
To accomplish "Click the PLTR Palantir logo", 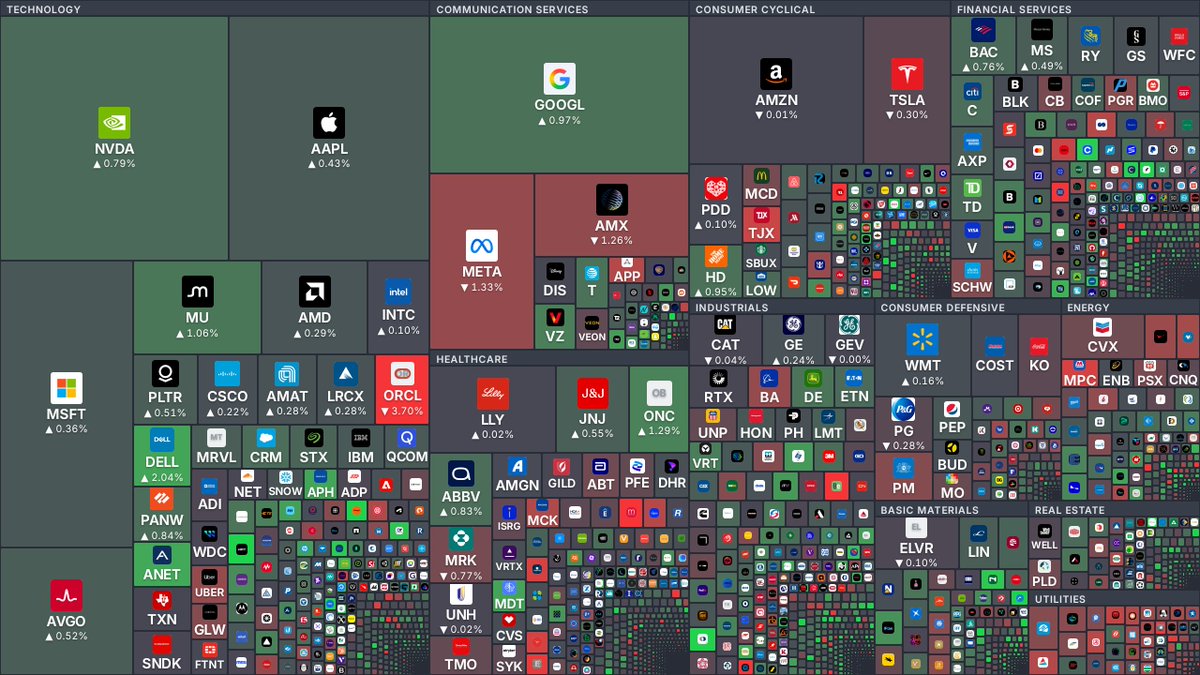I will click(165, 374).
